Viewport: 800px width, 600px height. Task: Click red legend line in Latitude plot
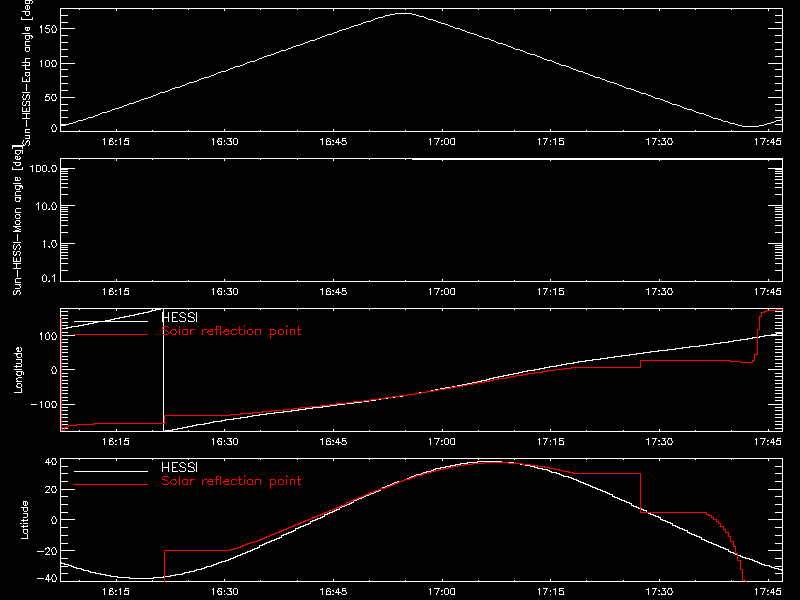111,484
